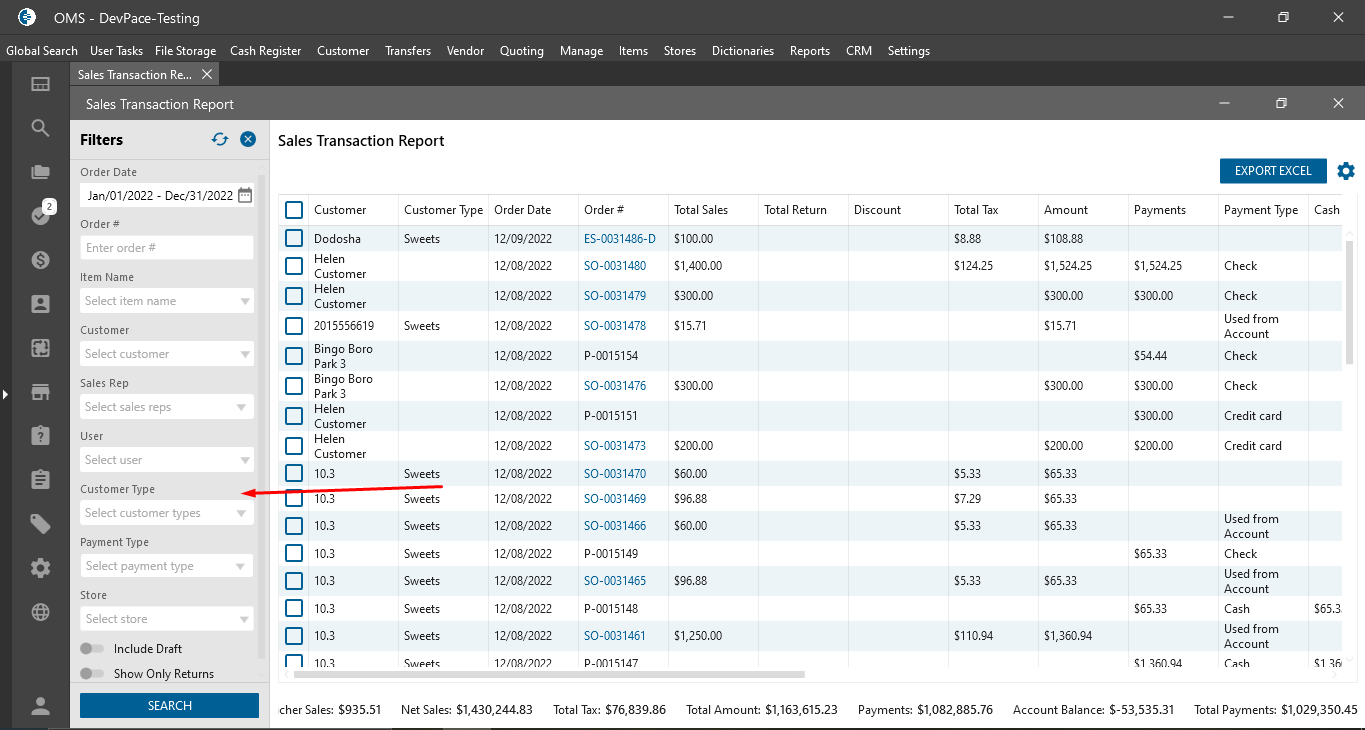Image resolution: width=1365 pixels, height=730 pixels.
Task: Open the dollar sign sidebar icon
Action: (x=40, y=260)
